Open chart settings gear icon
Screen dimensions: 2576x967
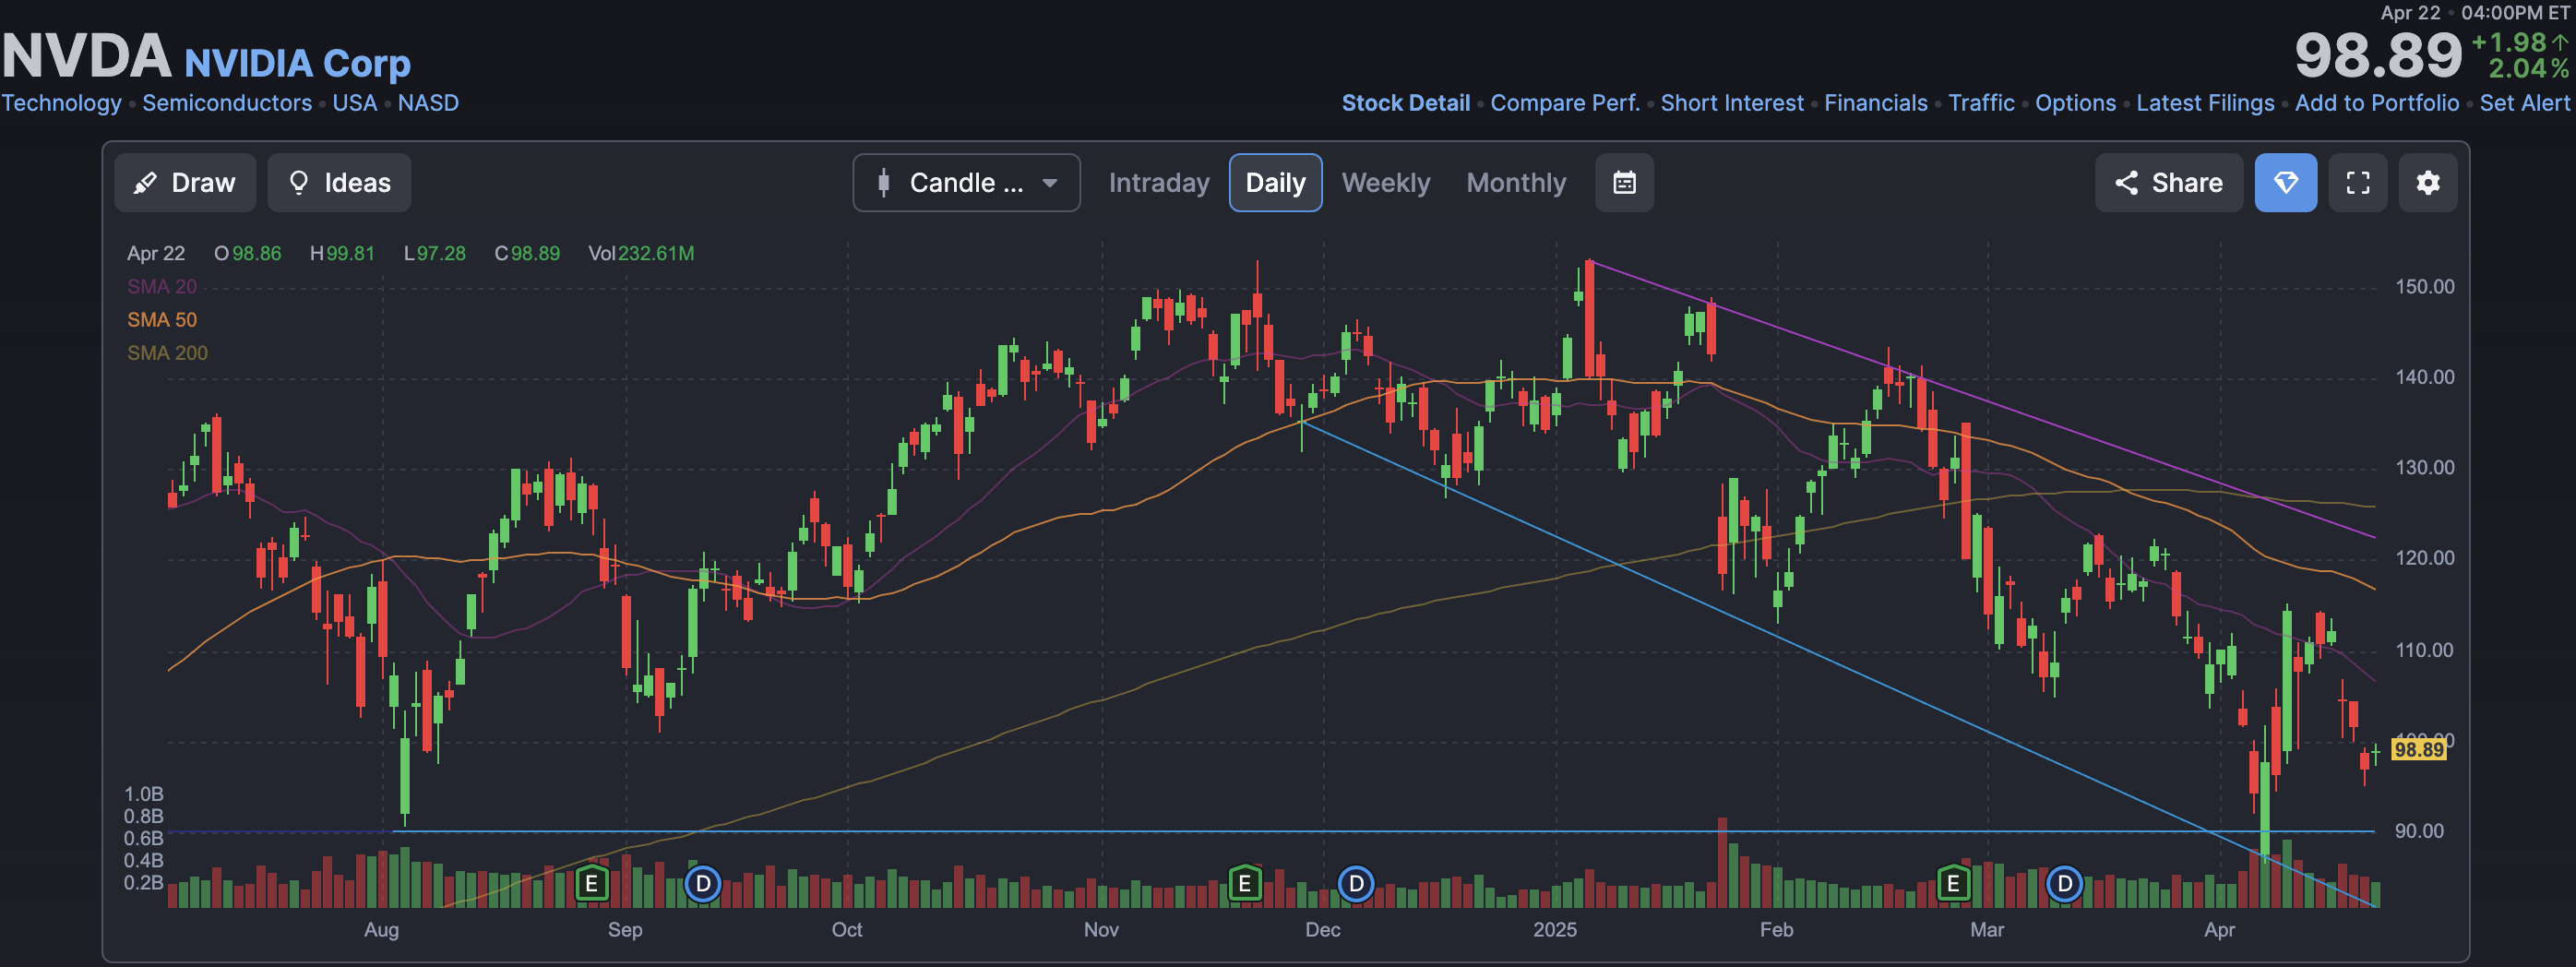(2427, 183)
